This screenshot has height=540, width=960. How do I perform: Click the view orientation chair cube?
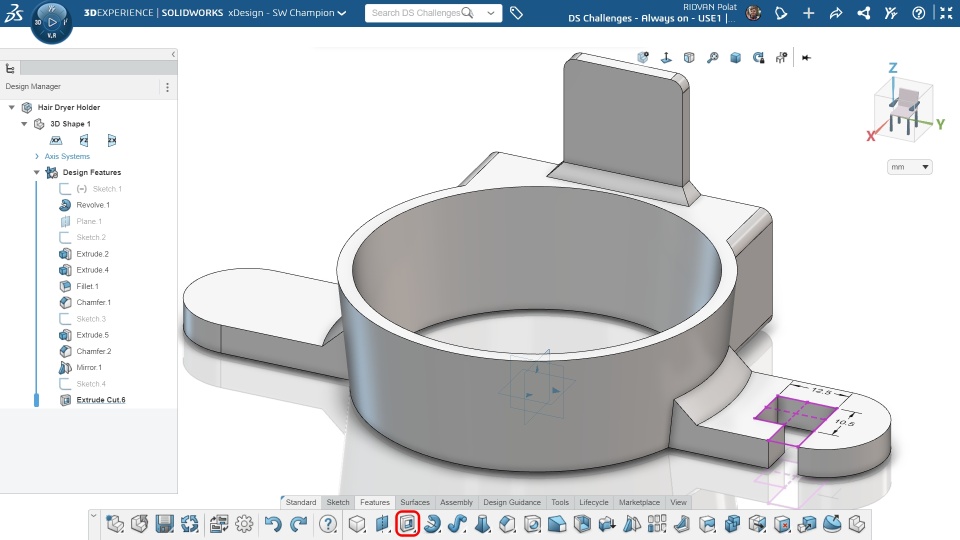pyautogui.click(x=905, y=110)
